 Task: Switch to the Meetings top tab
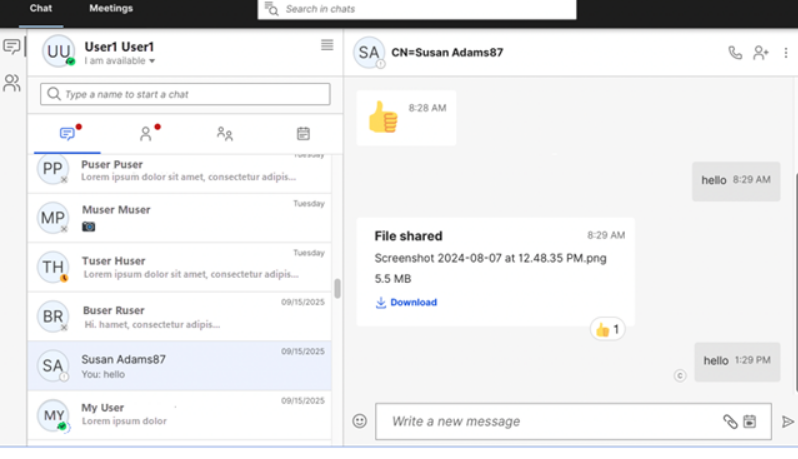[111, 8]
